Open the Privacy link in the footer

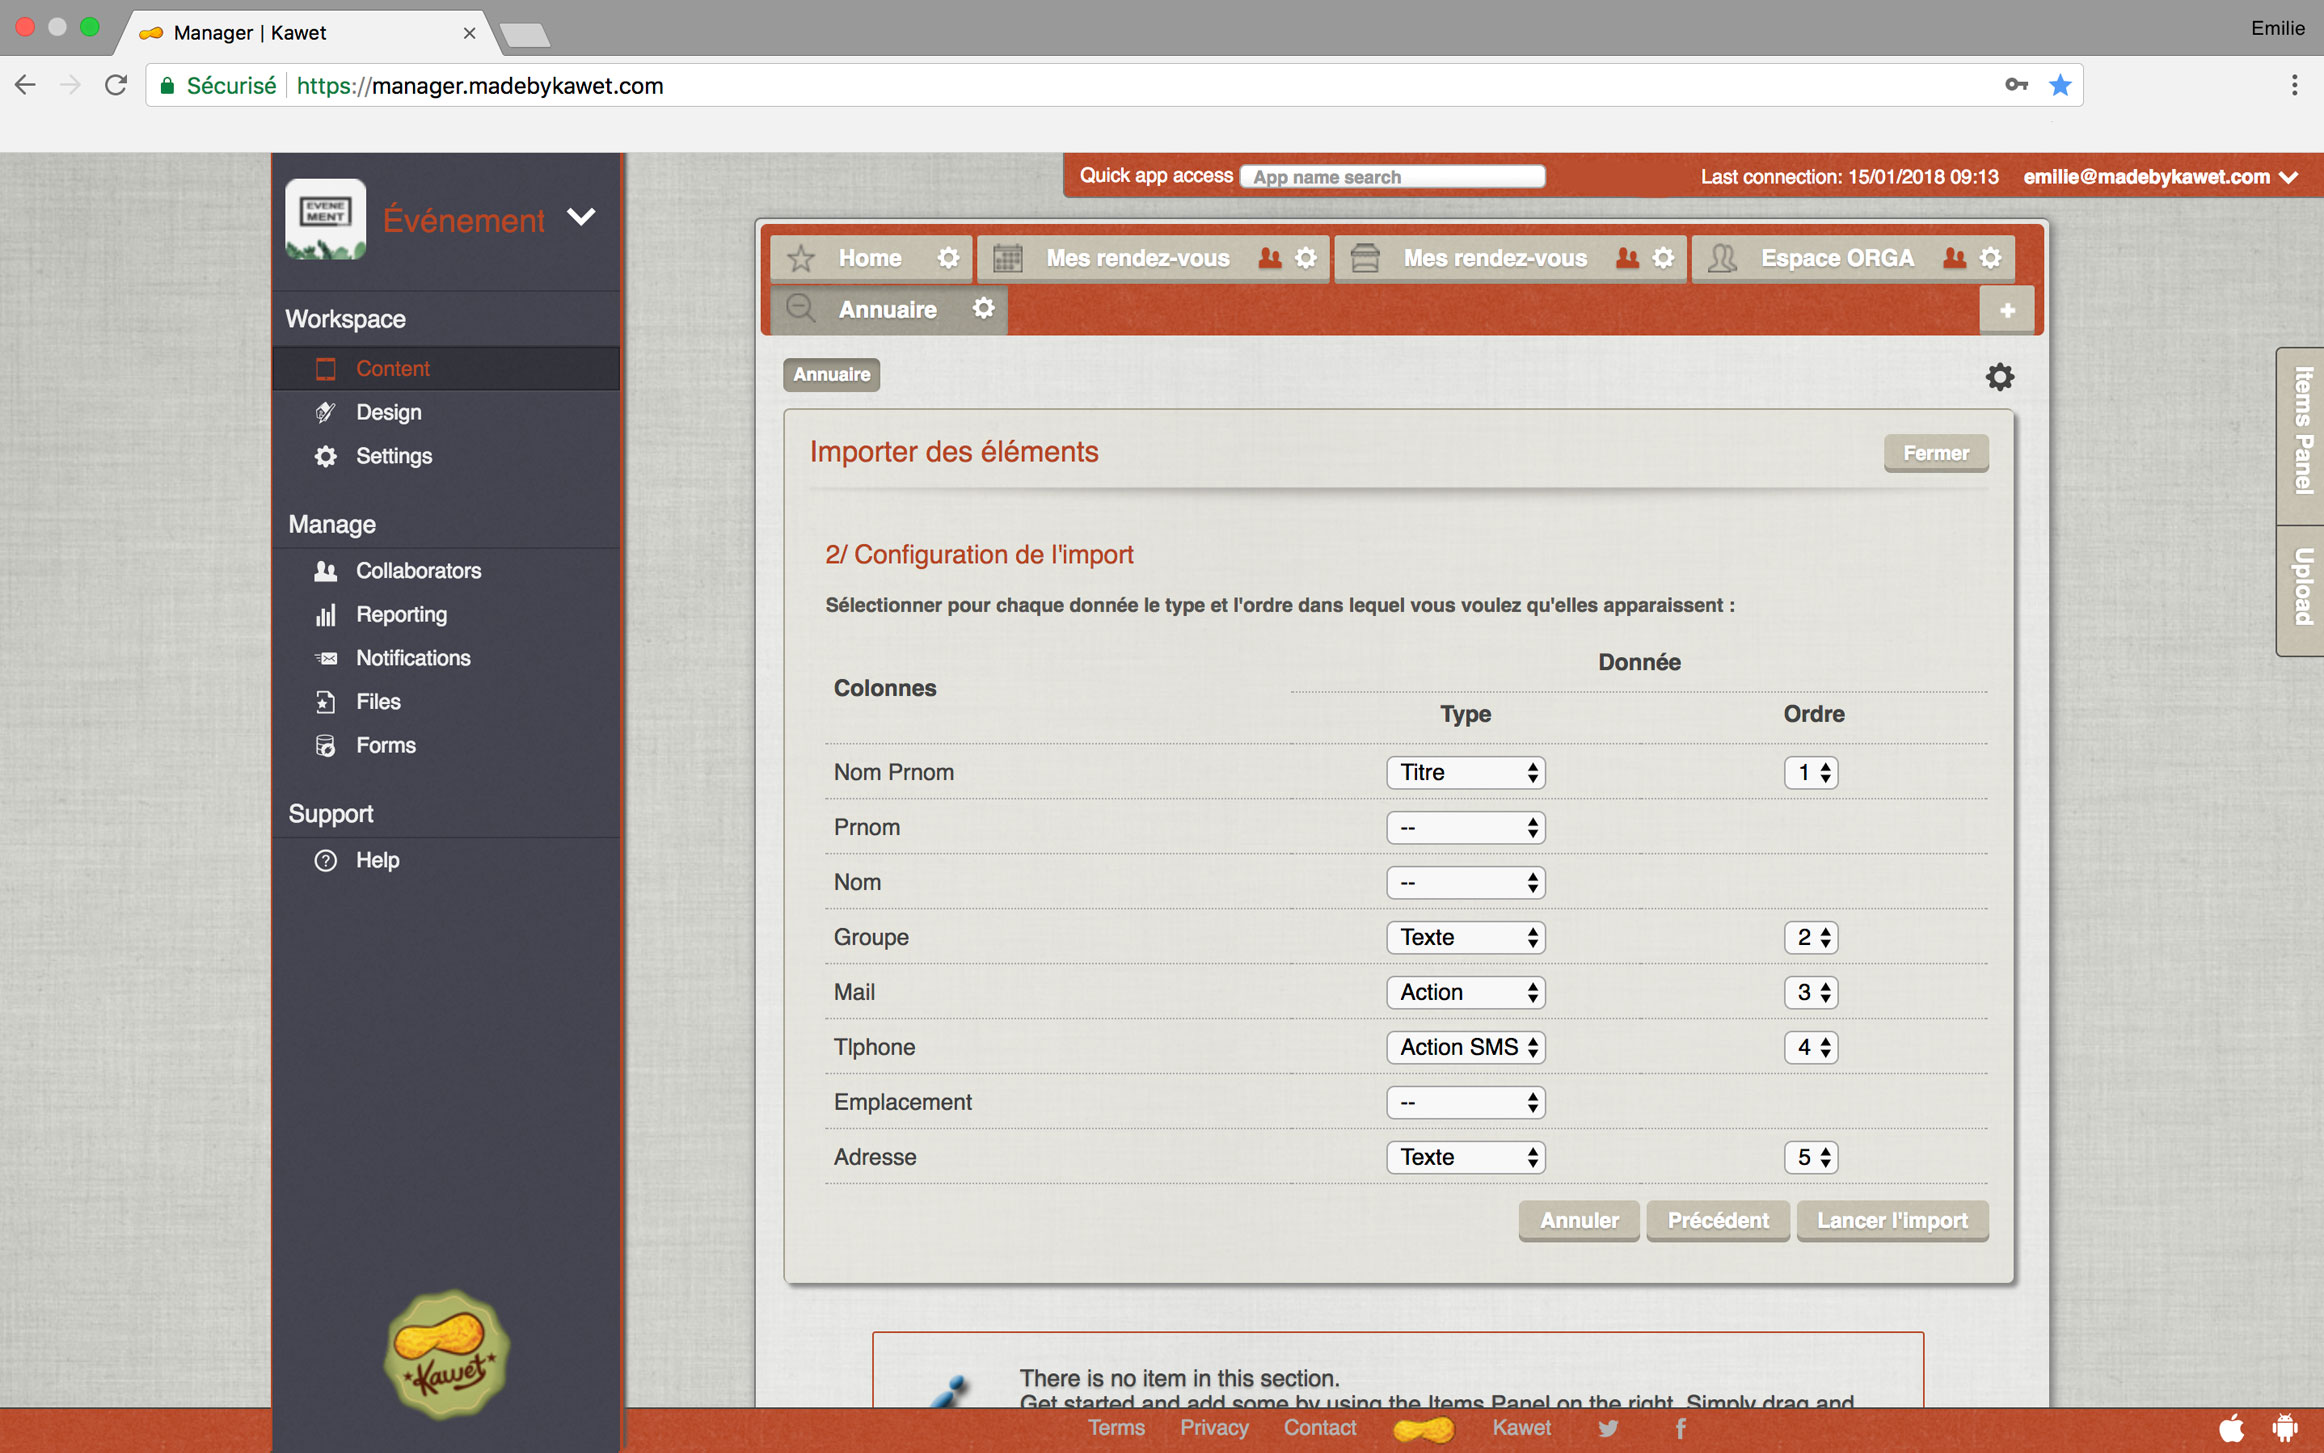tap(1214, 1428)
